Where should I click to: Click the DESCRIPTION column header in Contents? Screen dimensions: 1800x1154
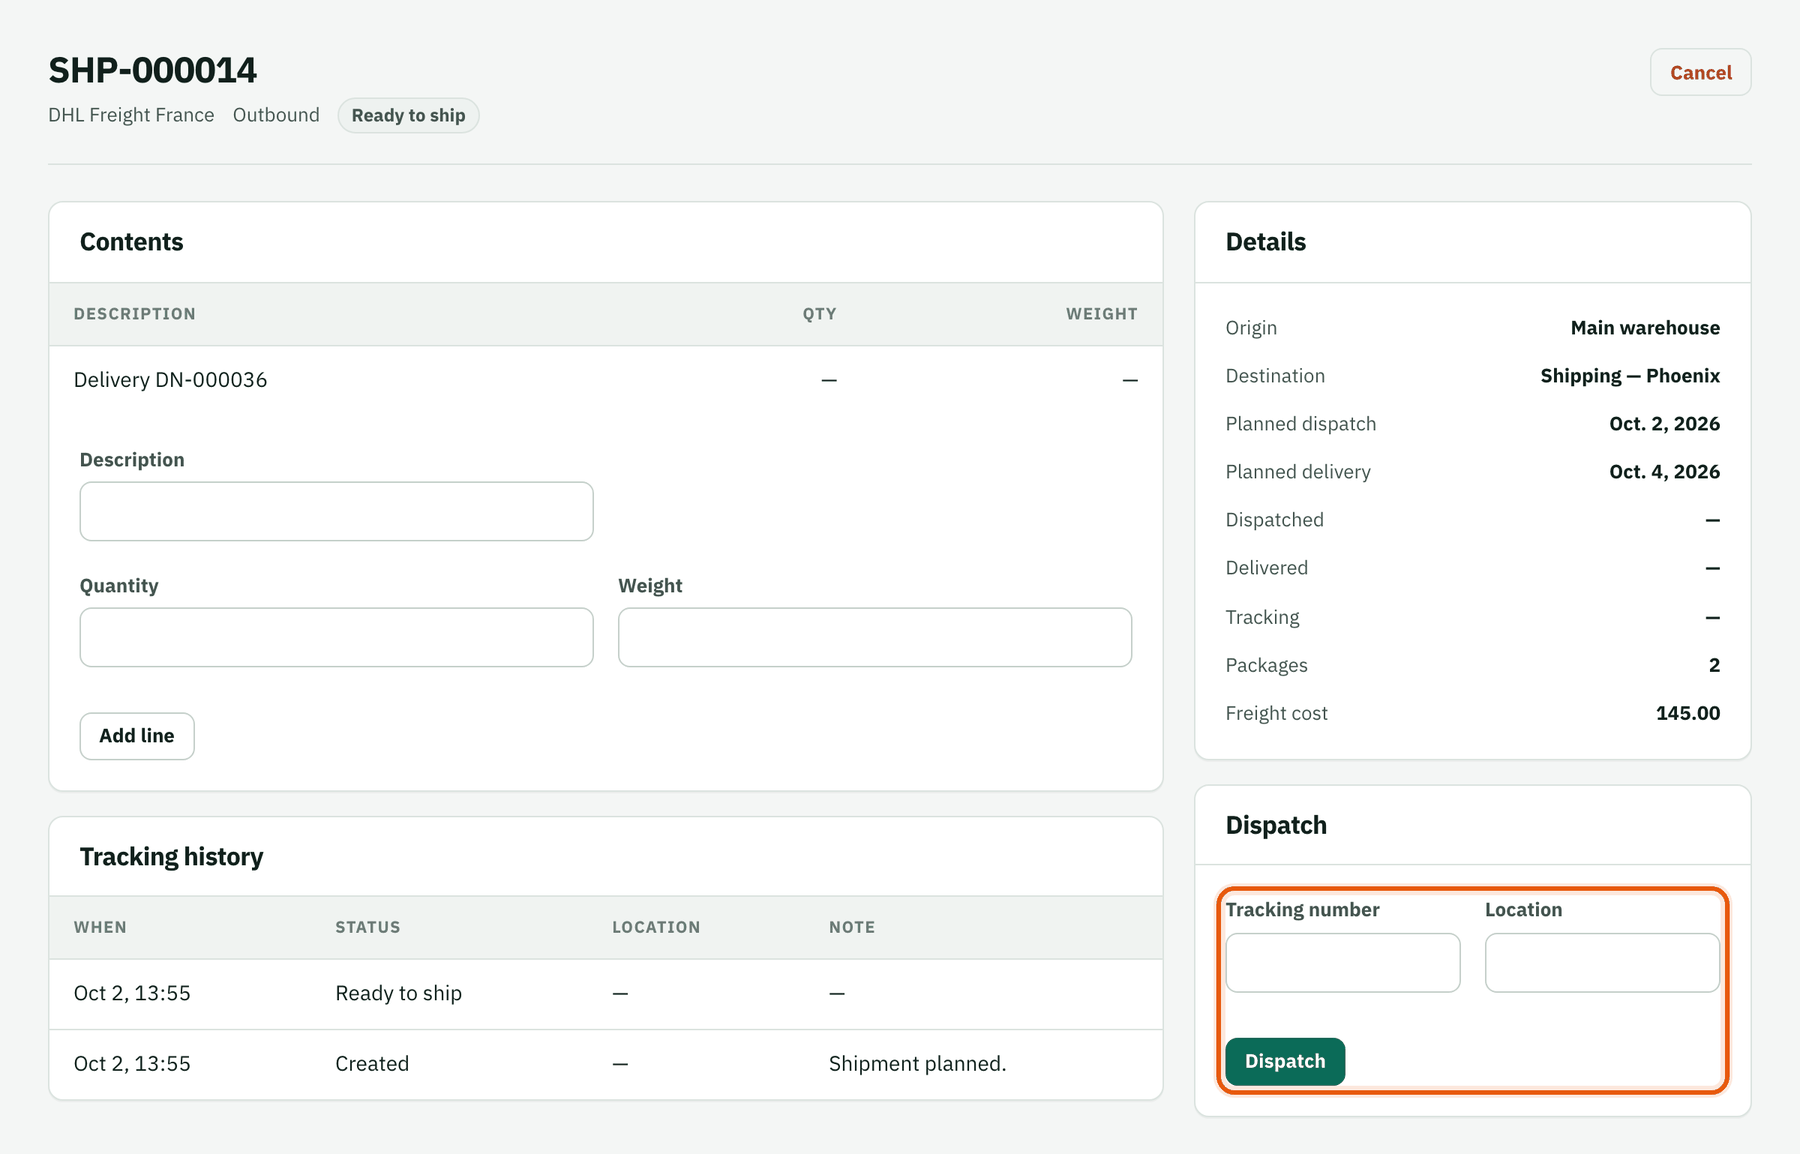coord(135,314)
